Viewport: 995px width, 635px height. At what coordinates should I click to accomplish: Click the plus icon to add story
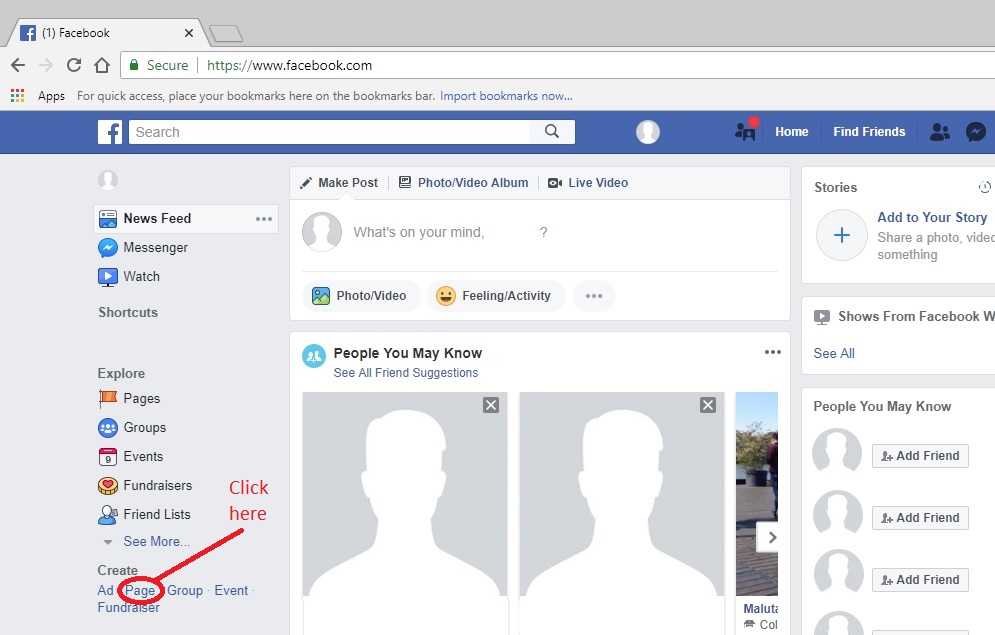(x=841, y=235)
